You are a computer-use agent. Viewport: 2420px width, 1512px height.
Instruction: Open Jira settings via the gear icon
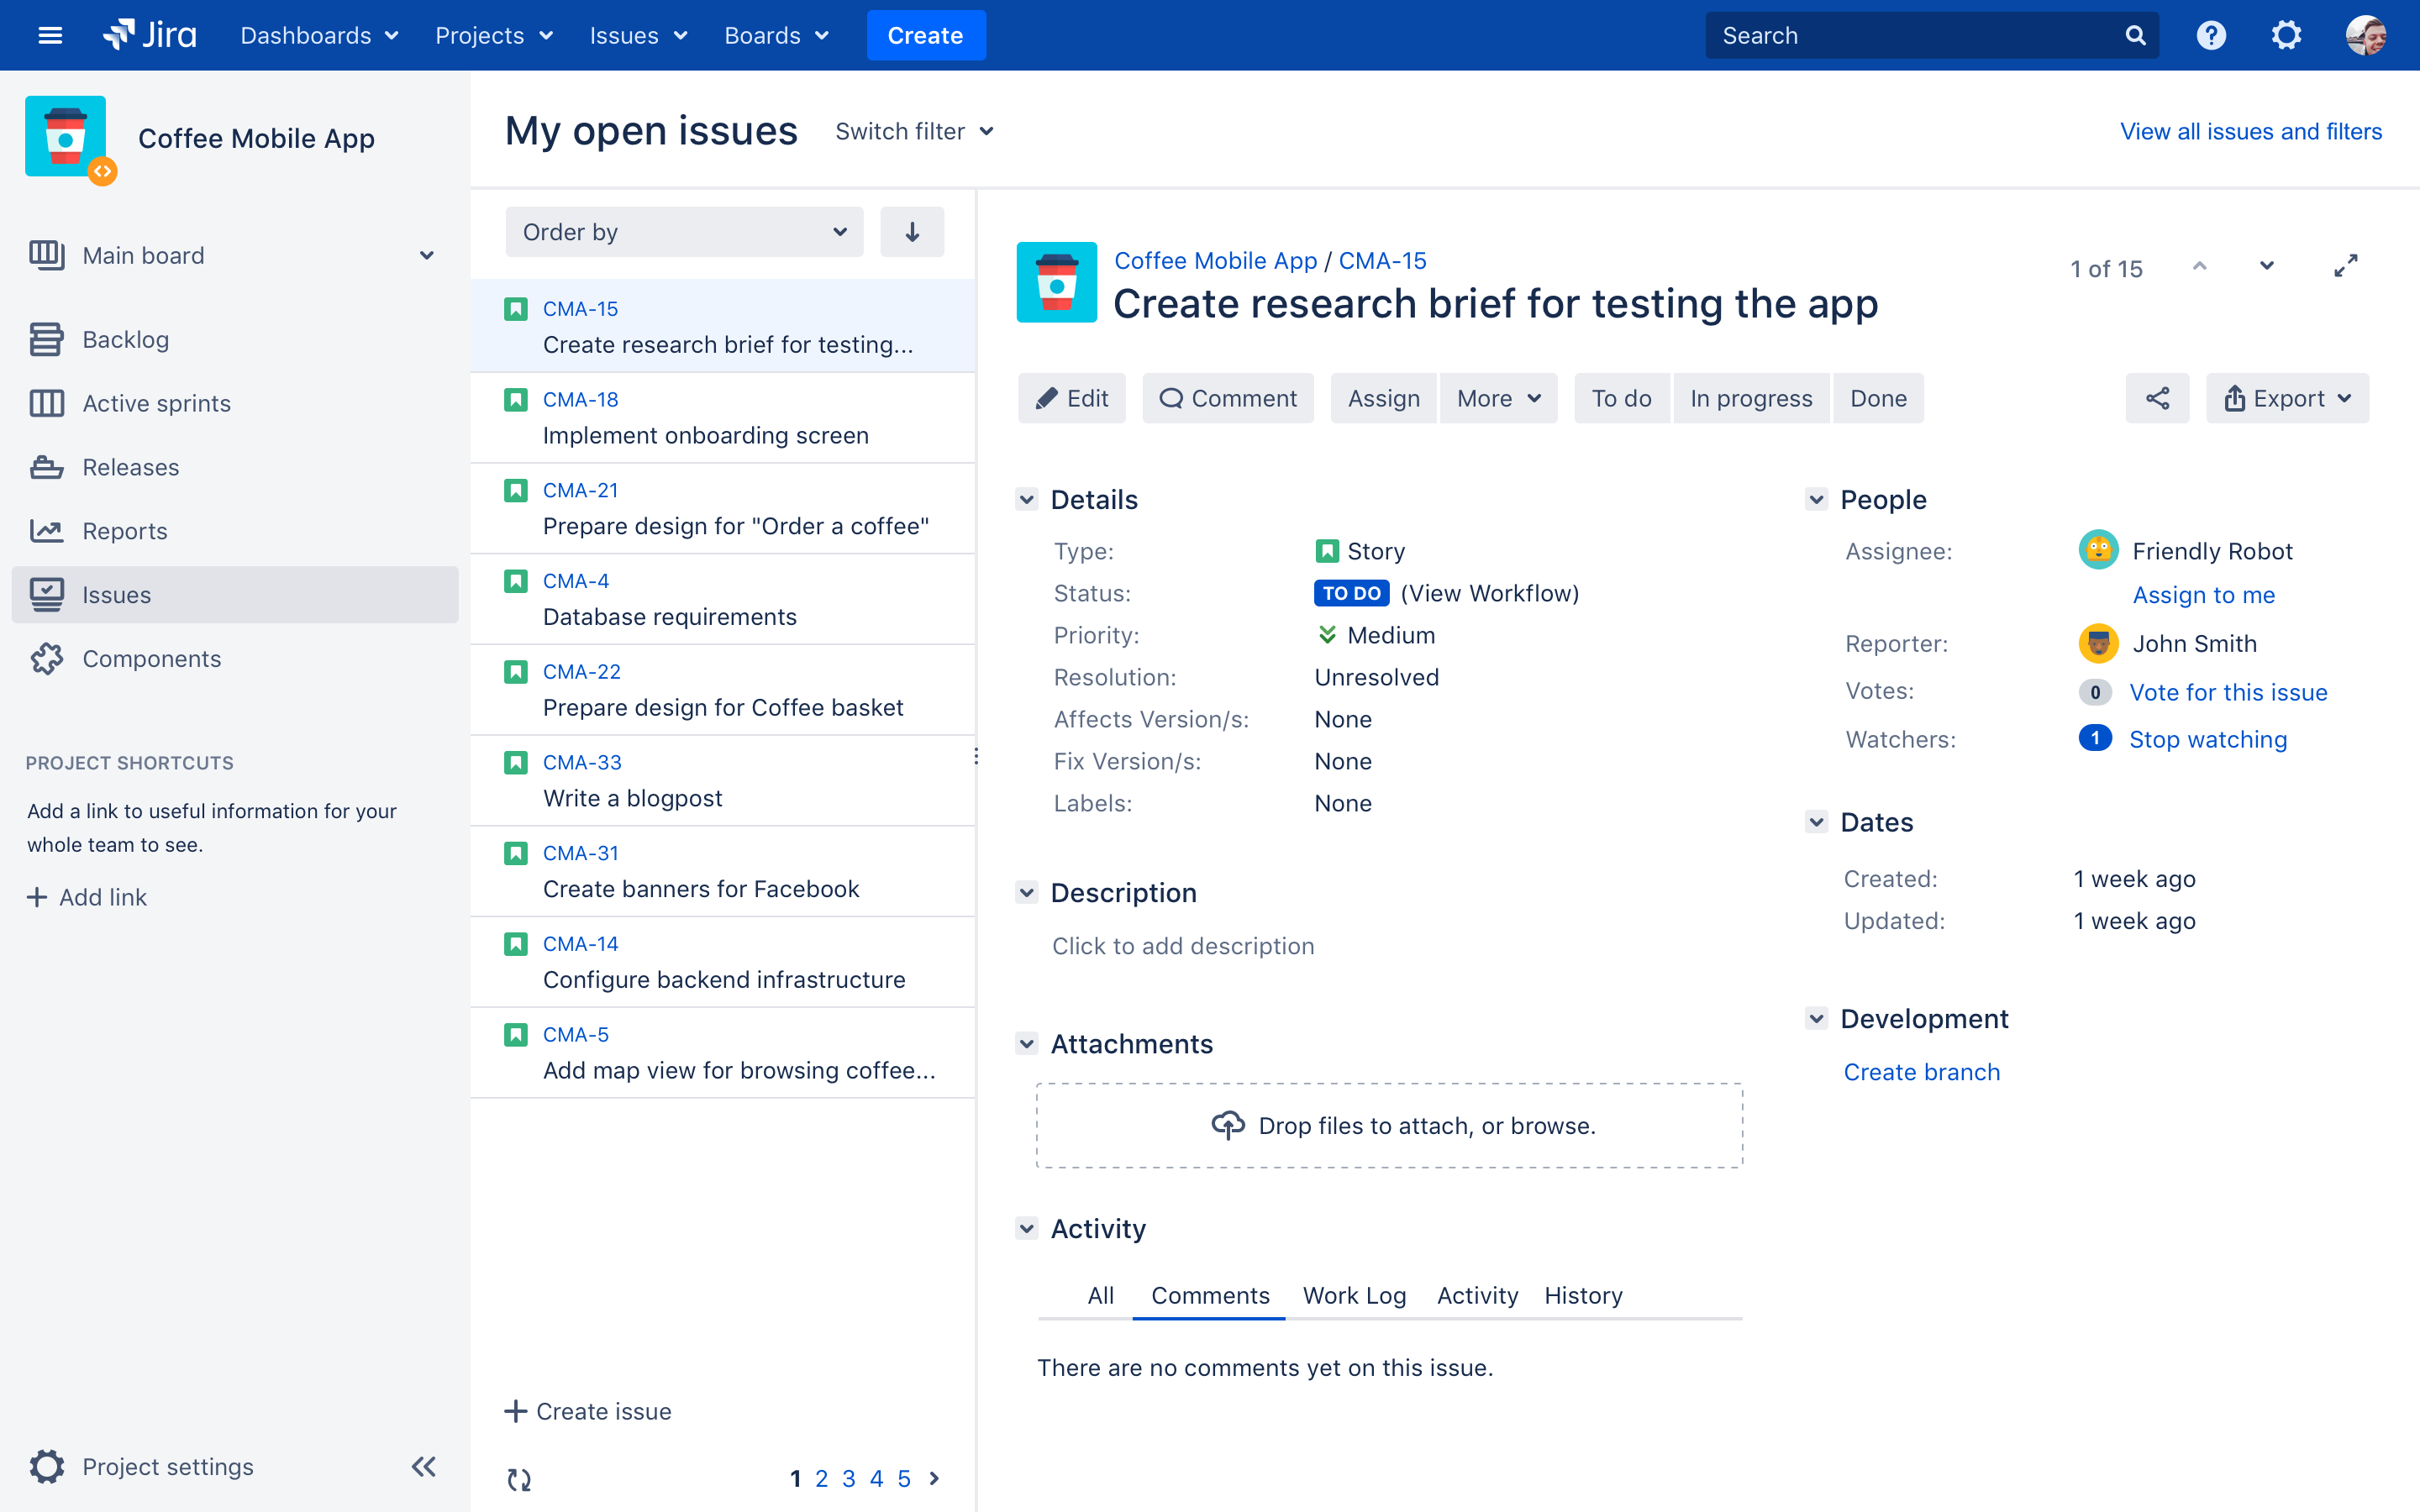pyautogui.click(x=2287, y=35)
